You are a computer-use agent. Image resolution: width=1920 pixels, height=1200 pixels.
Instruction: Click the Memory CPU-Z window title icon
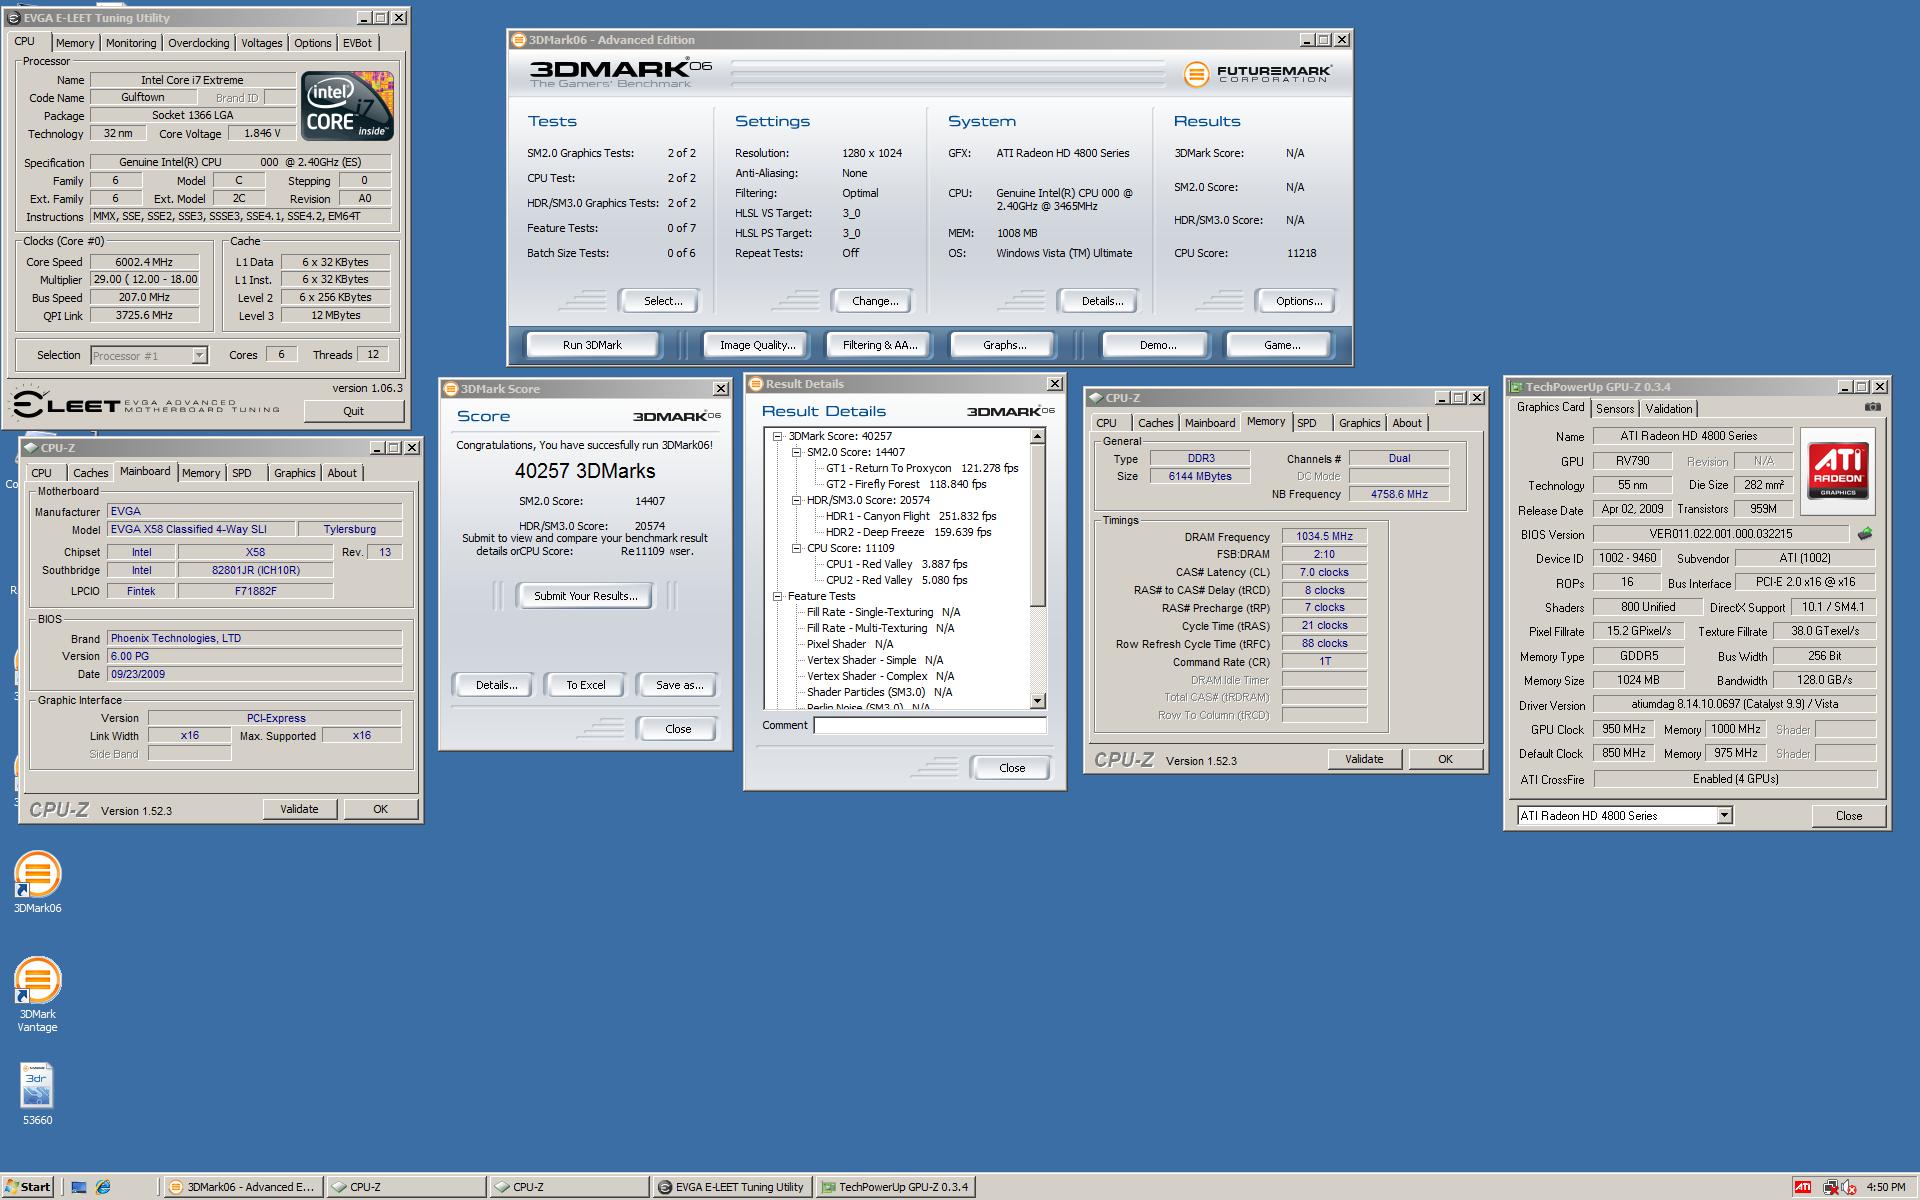(x=1096, y=398)
